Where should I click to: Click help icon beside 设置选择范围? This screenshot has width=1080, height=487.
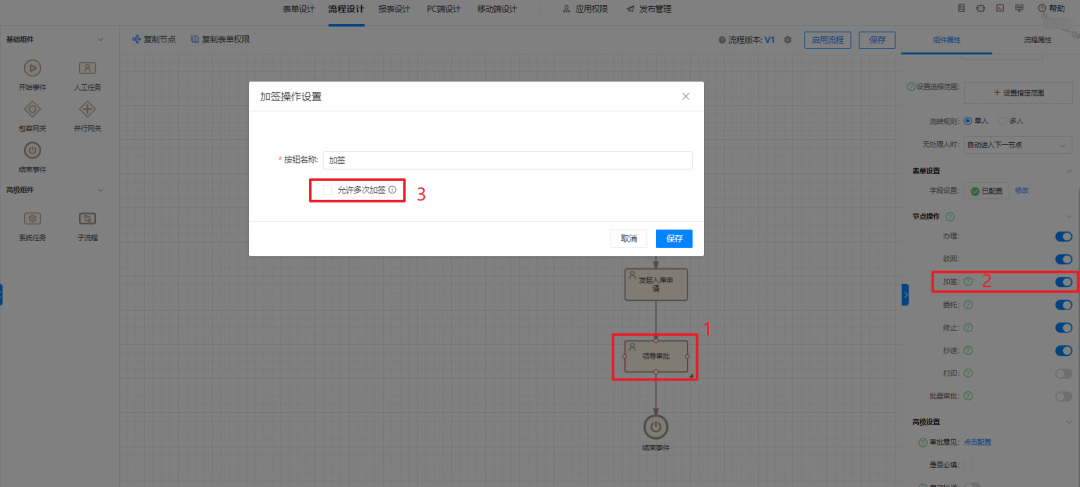coord(911,87)
